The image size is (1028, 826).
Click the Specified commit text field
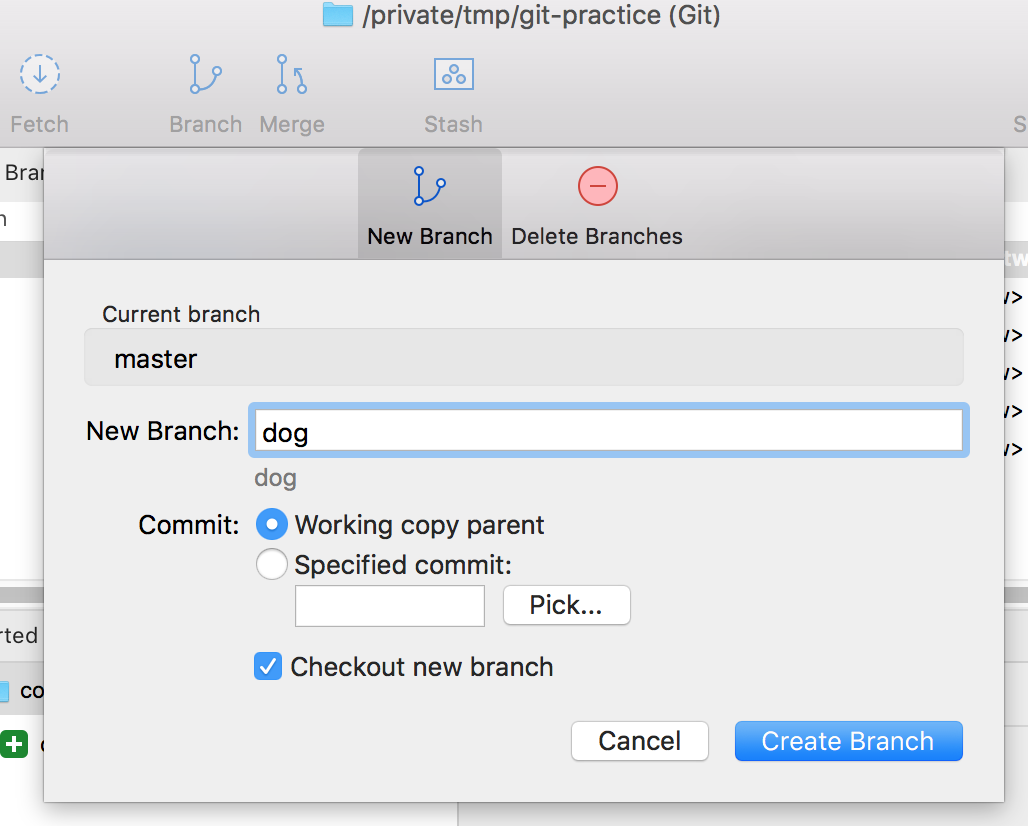(x=389, y=605)
